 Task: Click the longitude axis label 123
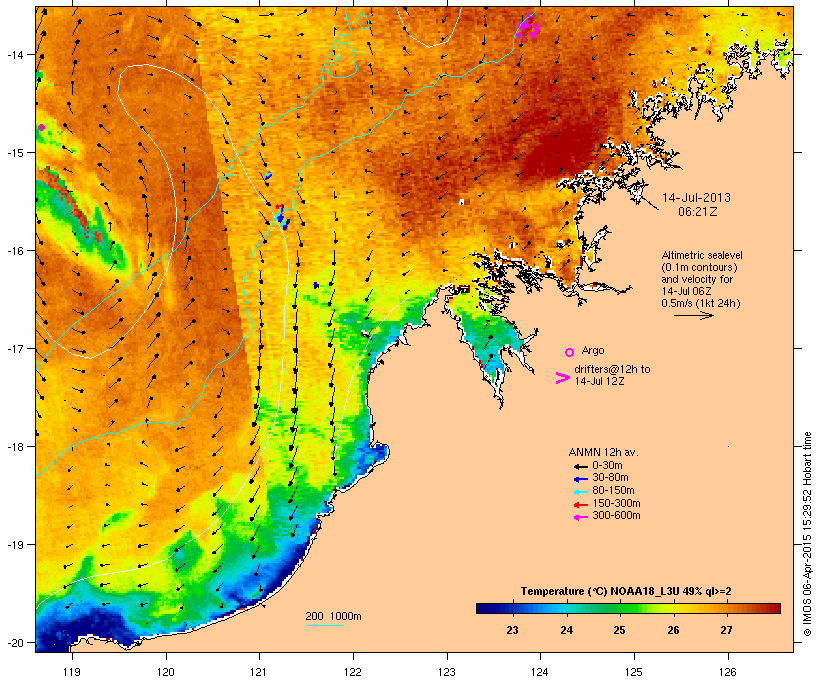(447, 672)
